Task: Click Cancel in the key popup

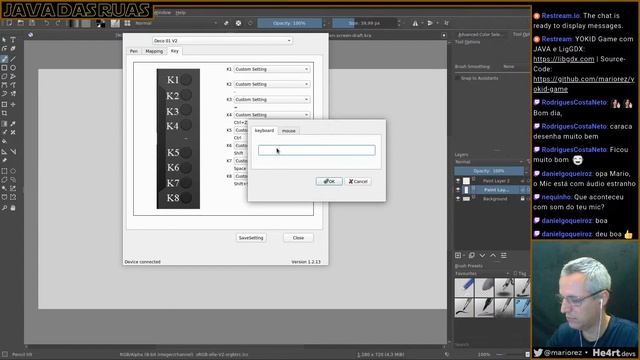Action: tap(358, 181)
